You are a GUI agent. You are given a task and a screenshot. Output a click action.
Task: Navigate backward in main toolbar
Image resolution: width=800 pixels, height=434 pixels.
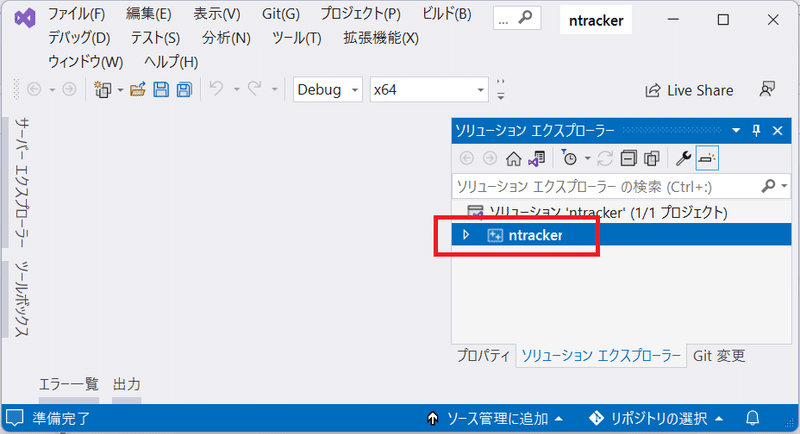click(x=34, y=90)
